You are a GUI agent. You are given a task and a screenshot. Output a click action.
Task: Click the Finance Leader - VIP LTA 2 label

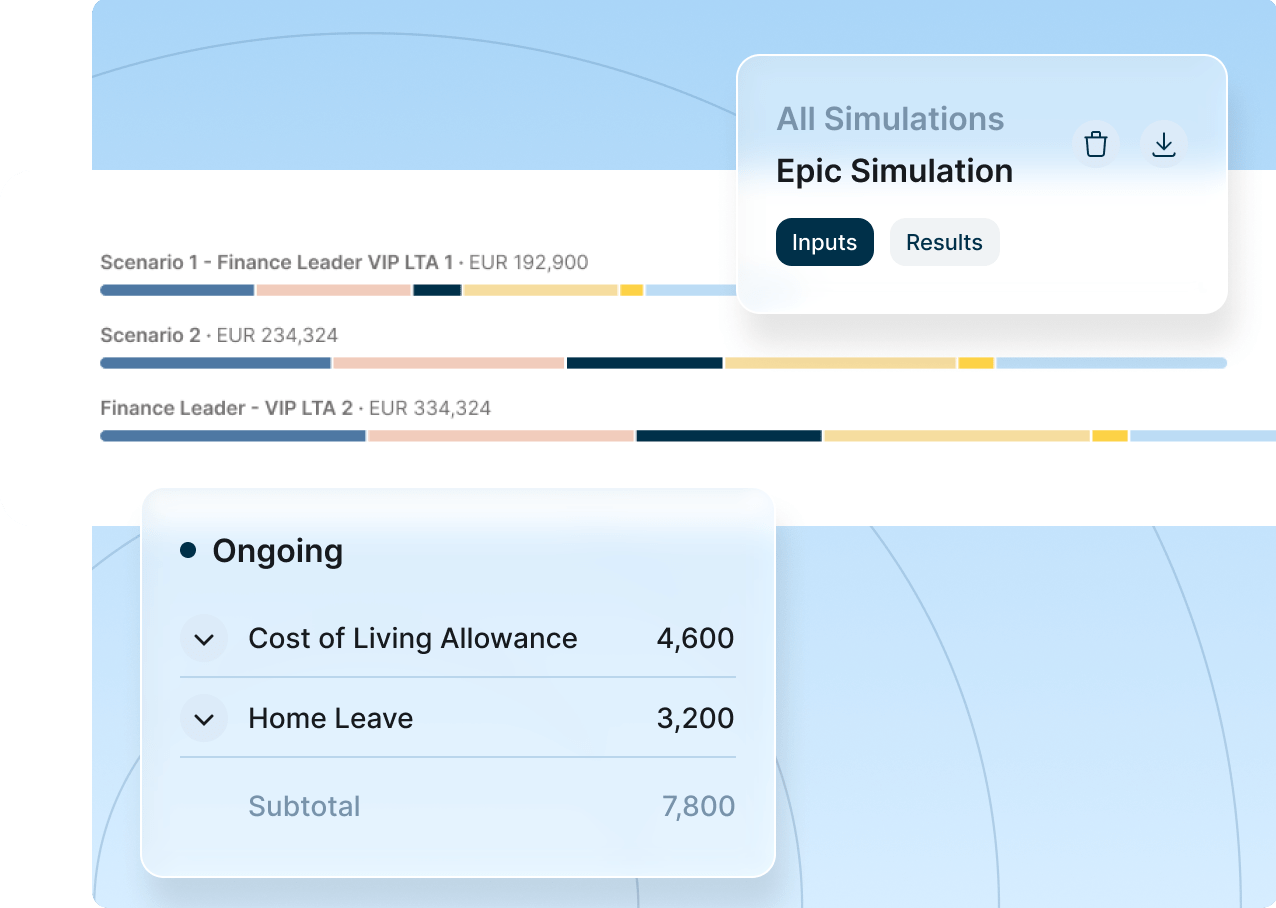point(227,409)
